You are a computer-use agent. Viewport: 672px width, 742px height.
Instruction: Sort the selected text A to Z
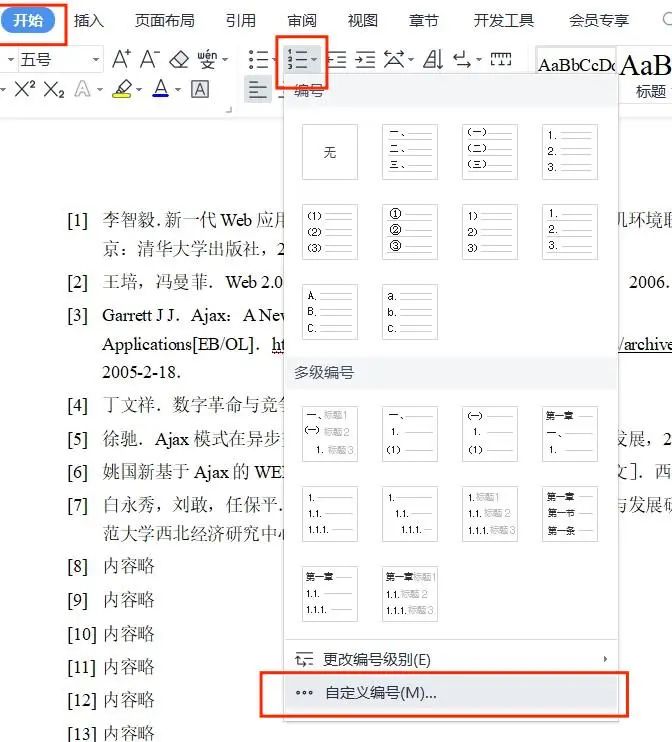pos(433,60)
